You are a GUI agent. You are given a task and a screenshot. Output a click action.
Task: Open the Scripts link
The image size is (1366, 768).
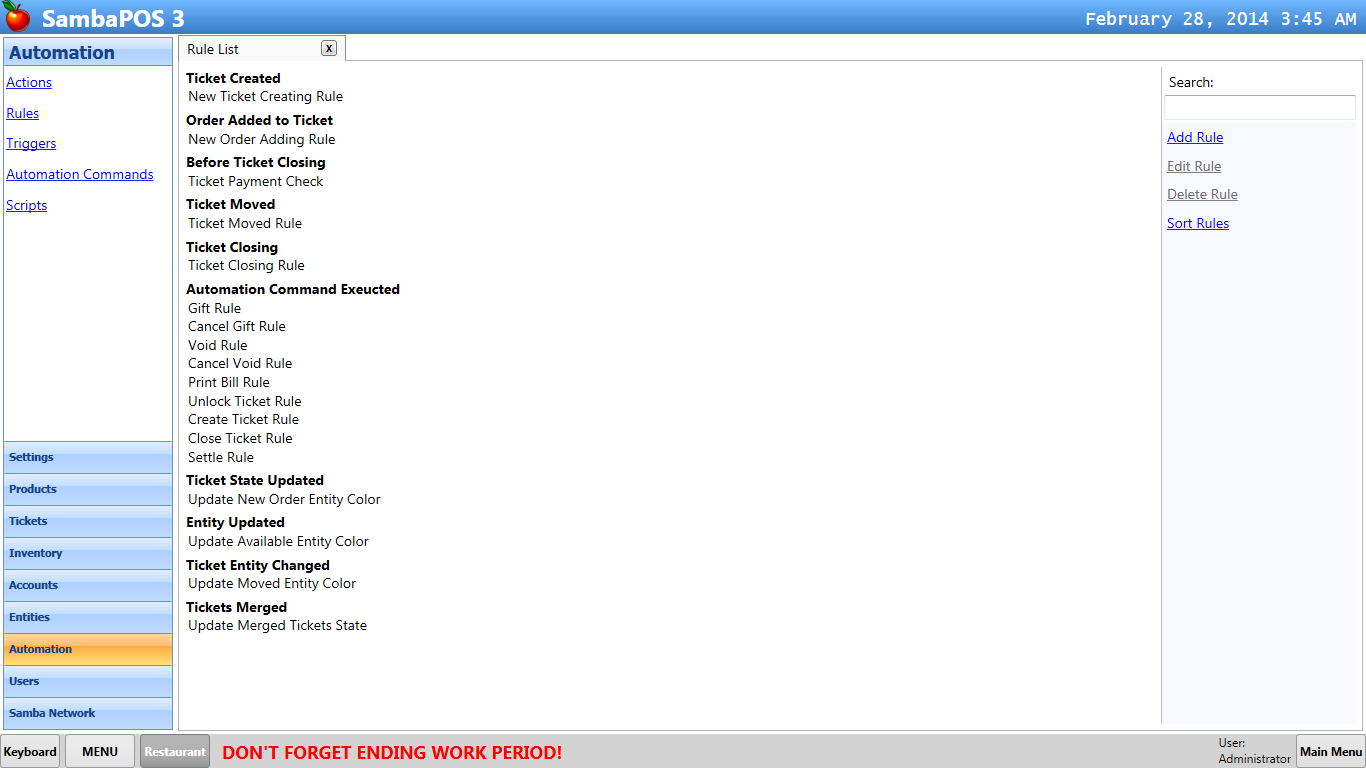pos(27,206)
